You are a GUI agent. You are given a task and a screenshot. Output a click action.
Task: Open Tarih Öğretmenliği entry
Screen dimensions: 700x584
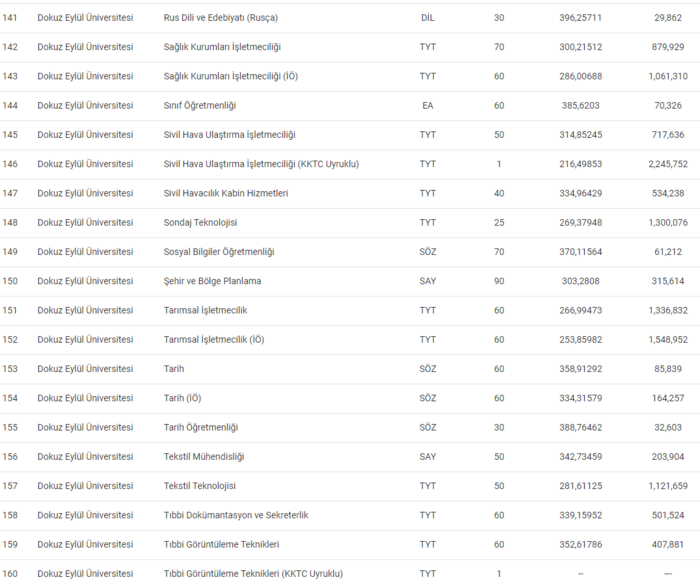pyautogui.click(x=200, y=428)
